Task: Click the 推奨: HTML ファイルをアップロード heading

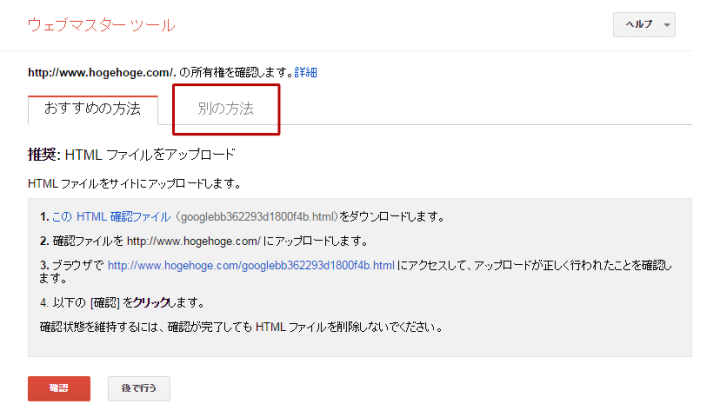Action: [131, 155]
